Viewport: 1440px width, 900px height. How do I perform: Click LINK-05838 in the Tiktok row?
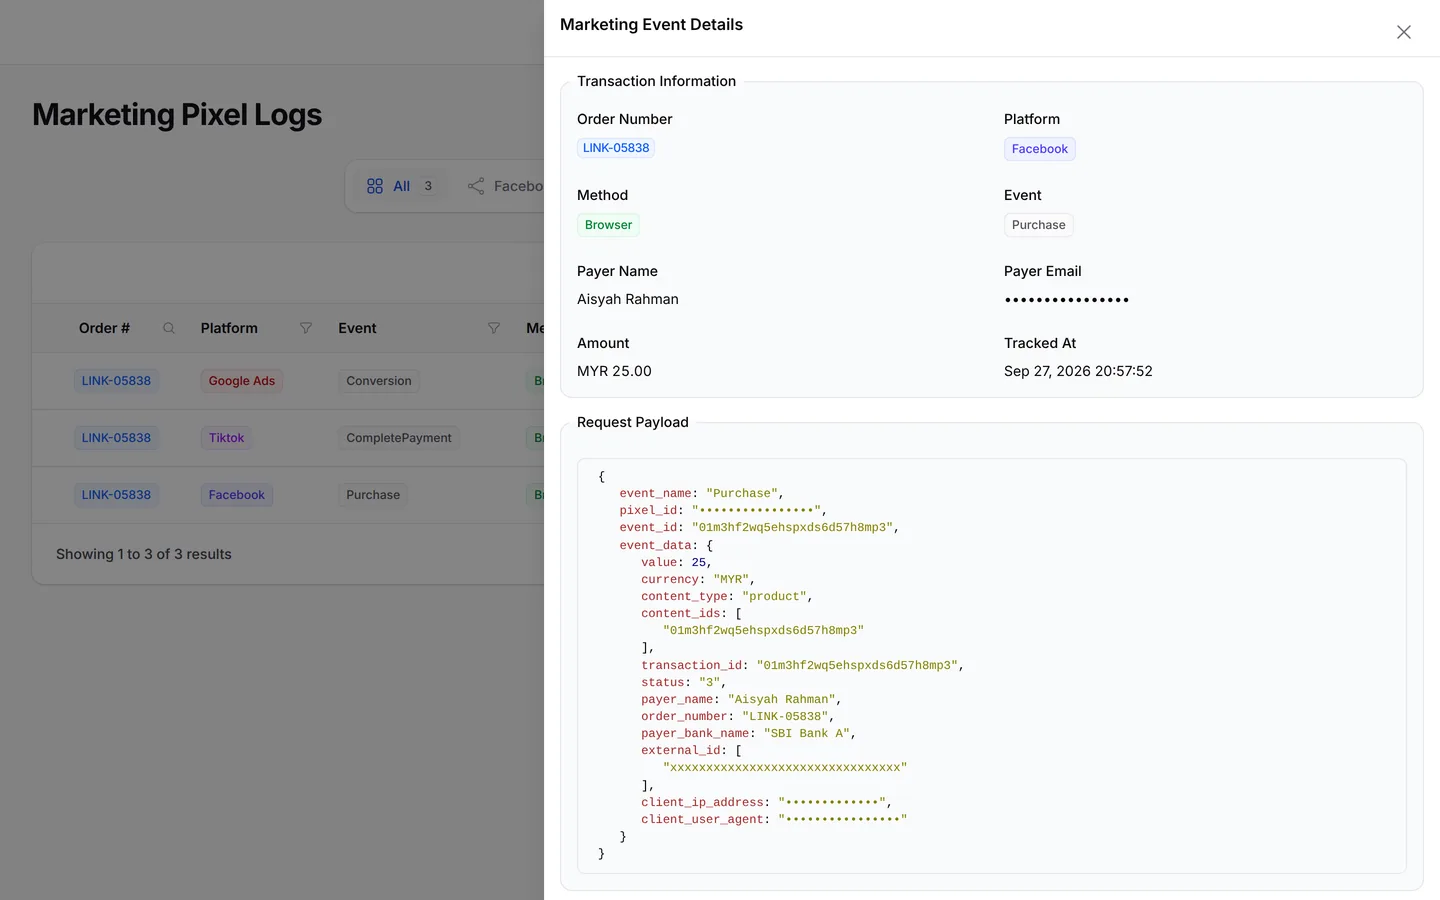(116, 438)
